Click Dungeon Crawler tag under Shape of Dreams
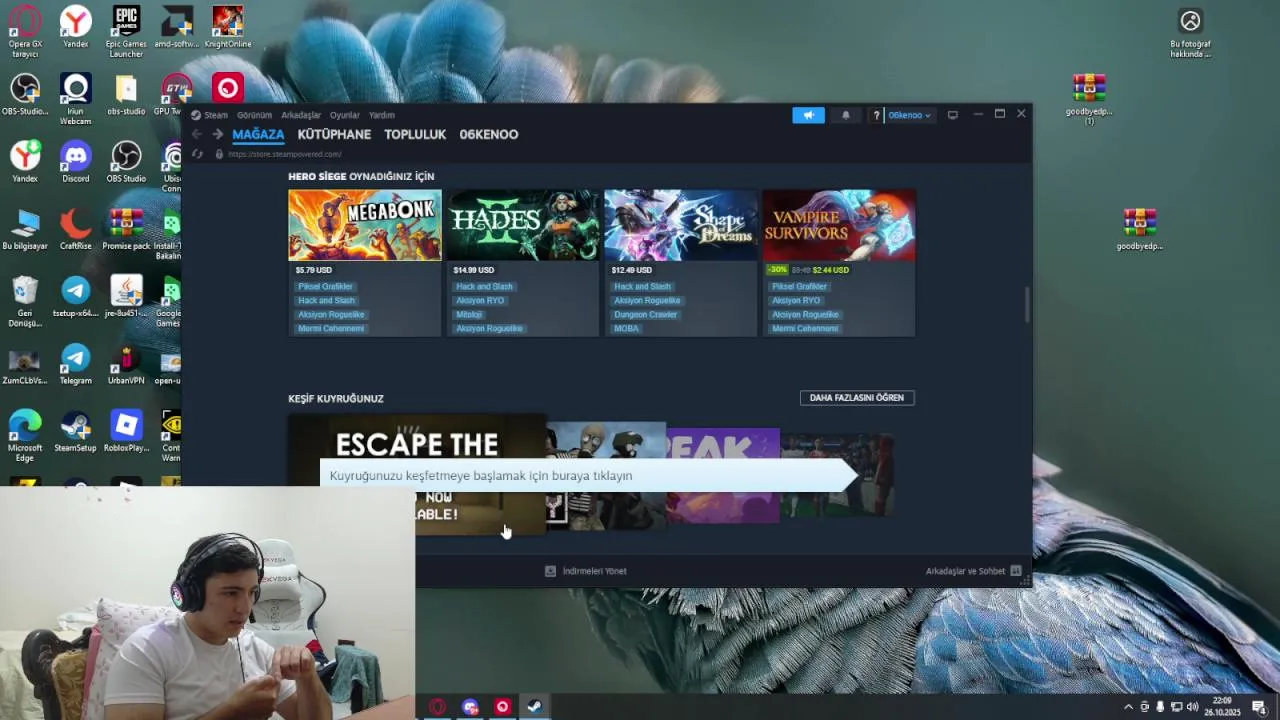Screen dimensions: 1280x720 pos(645,314)
